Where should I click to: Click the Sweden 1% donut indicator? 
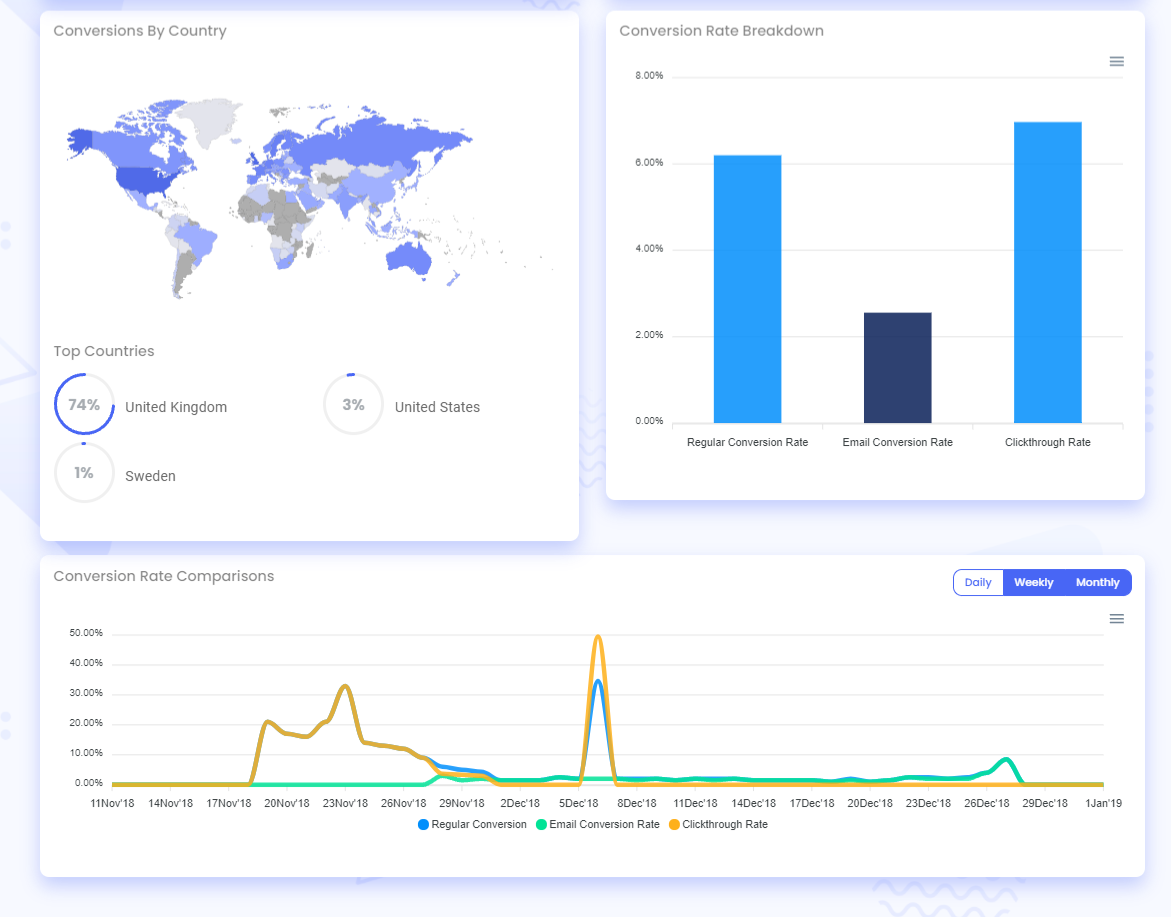[x=84, y=472]
